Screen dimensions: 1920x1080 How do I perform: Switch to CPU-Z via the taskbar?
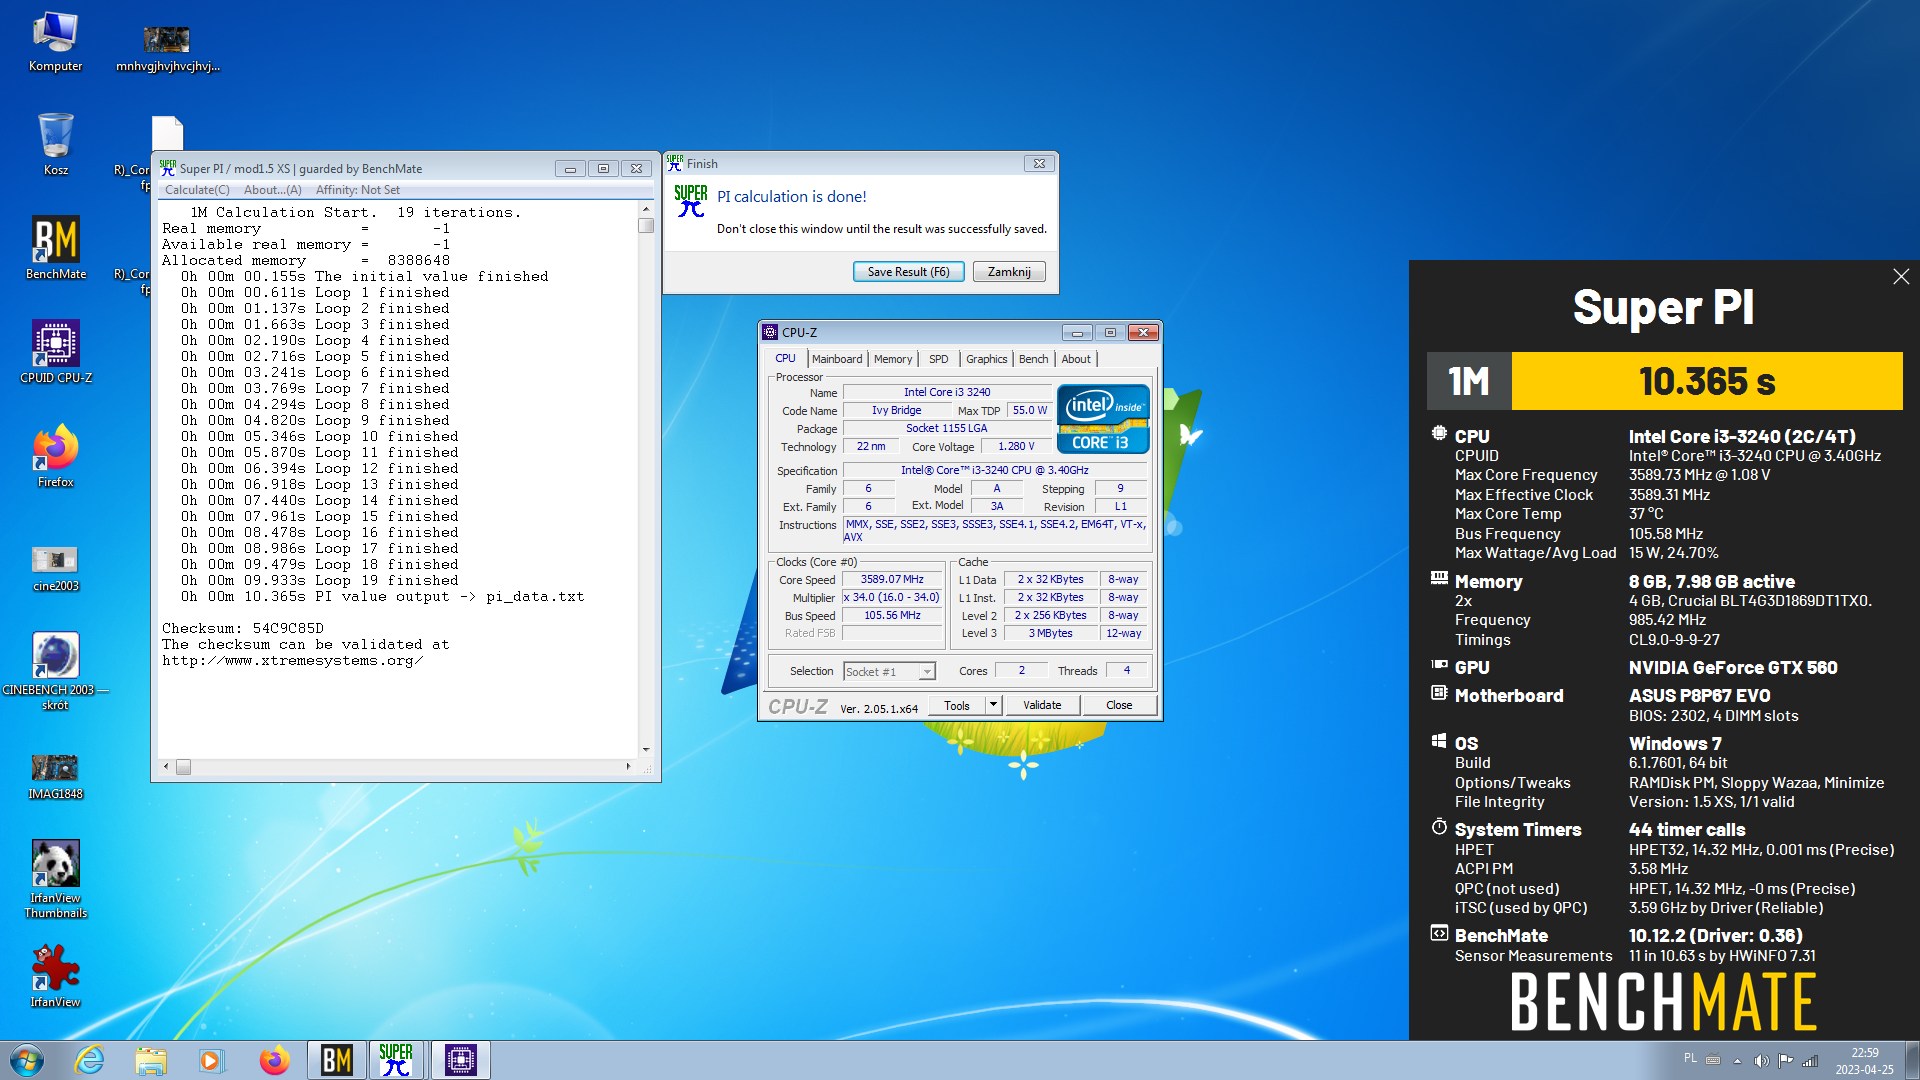460,1060
